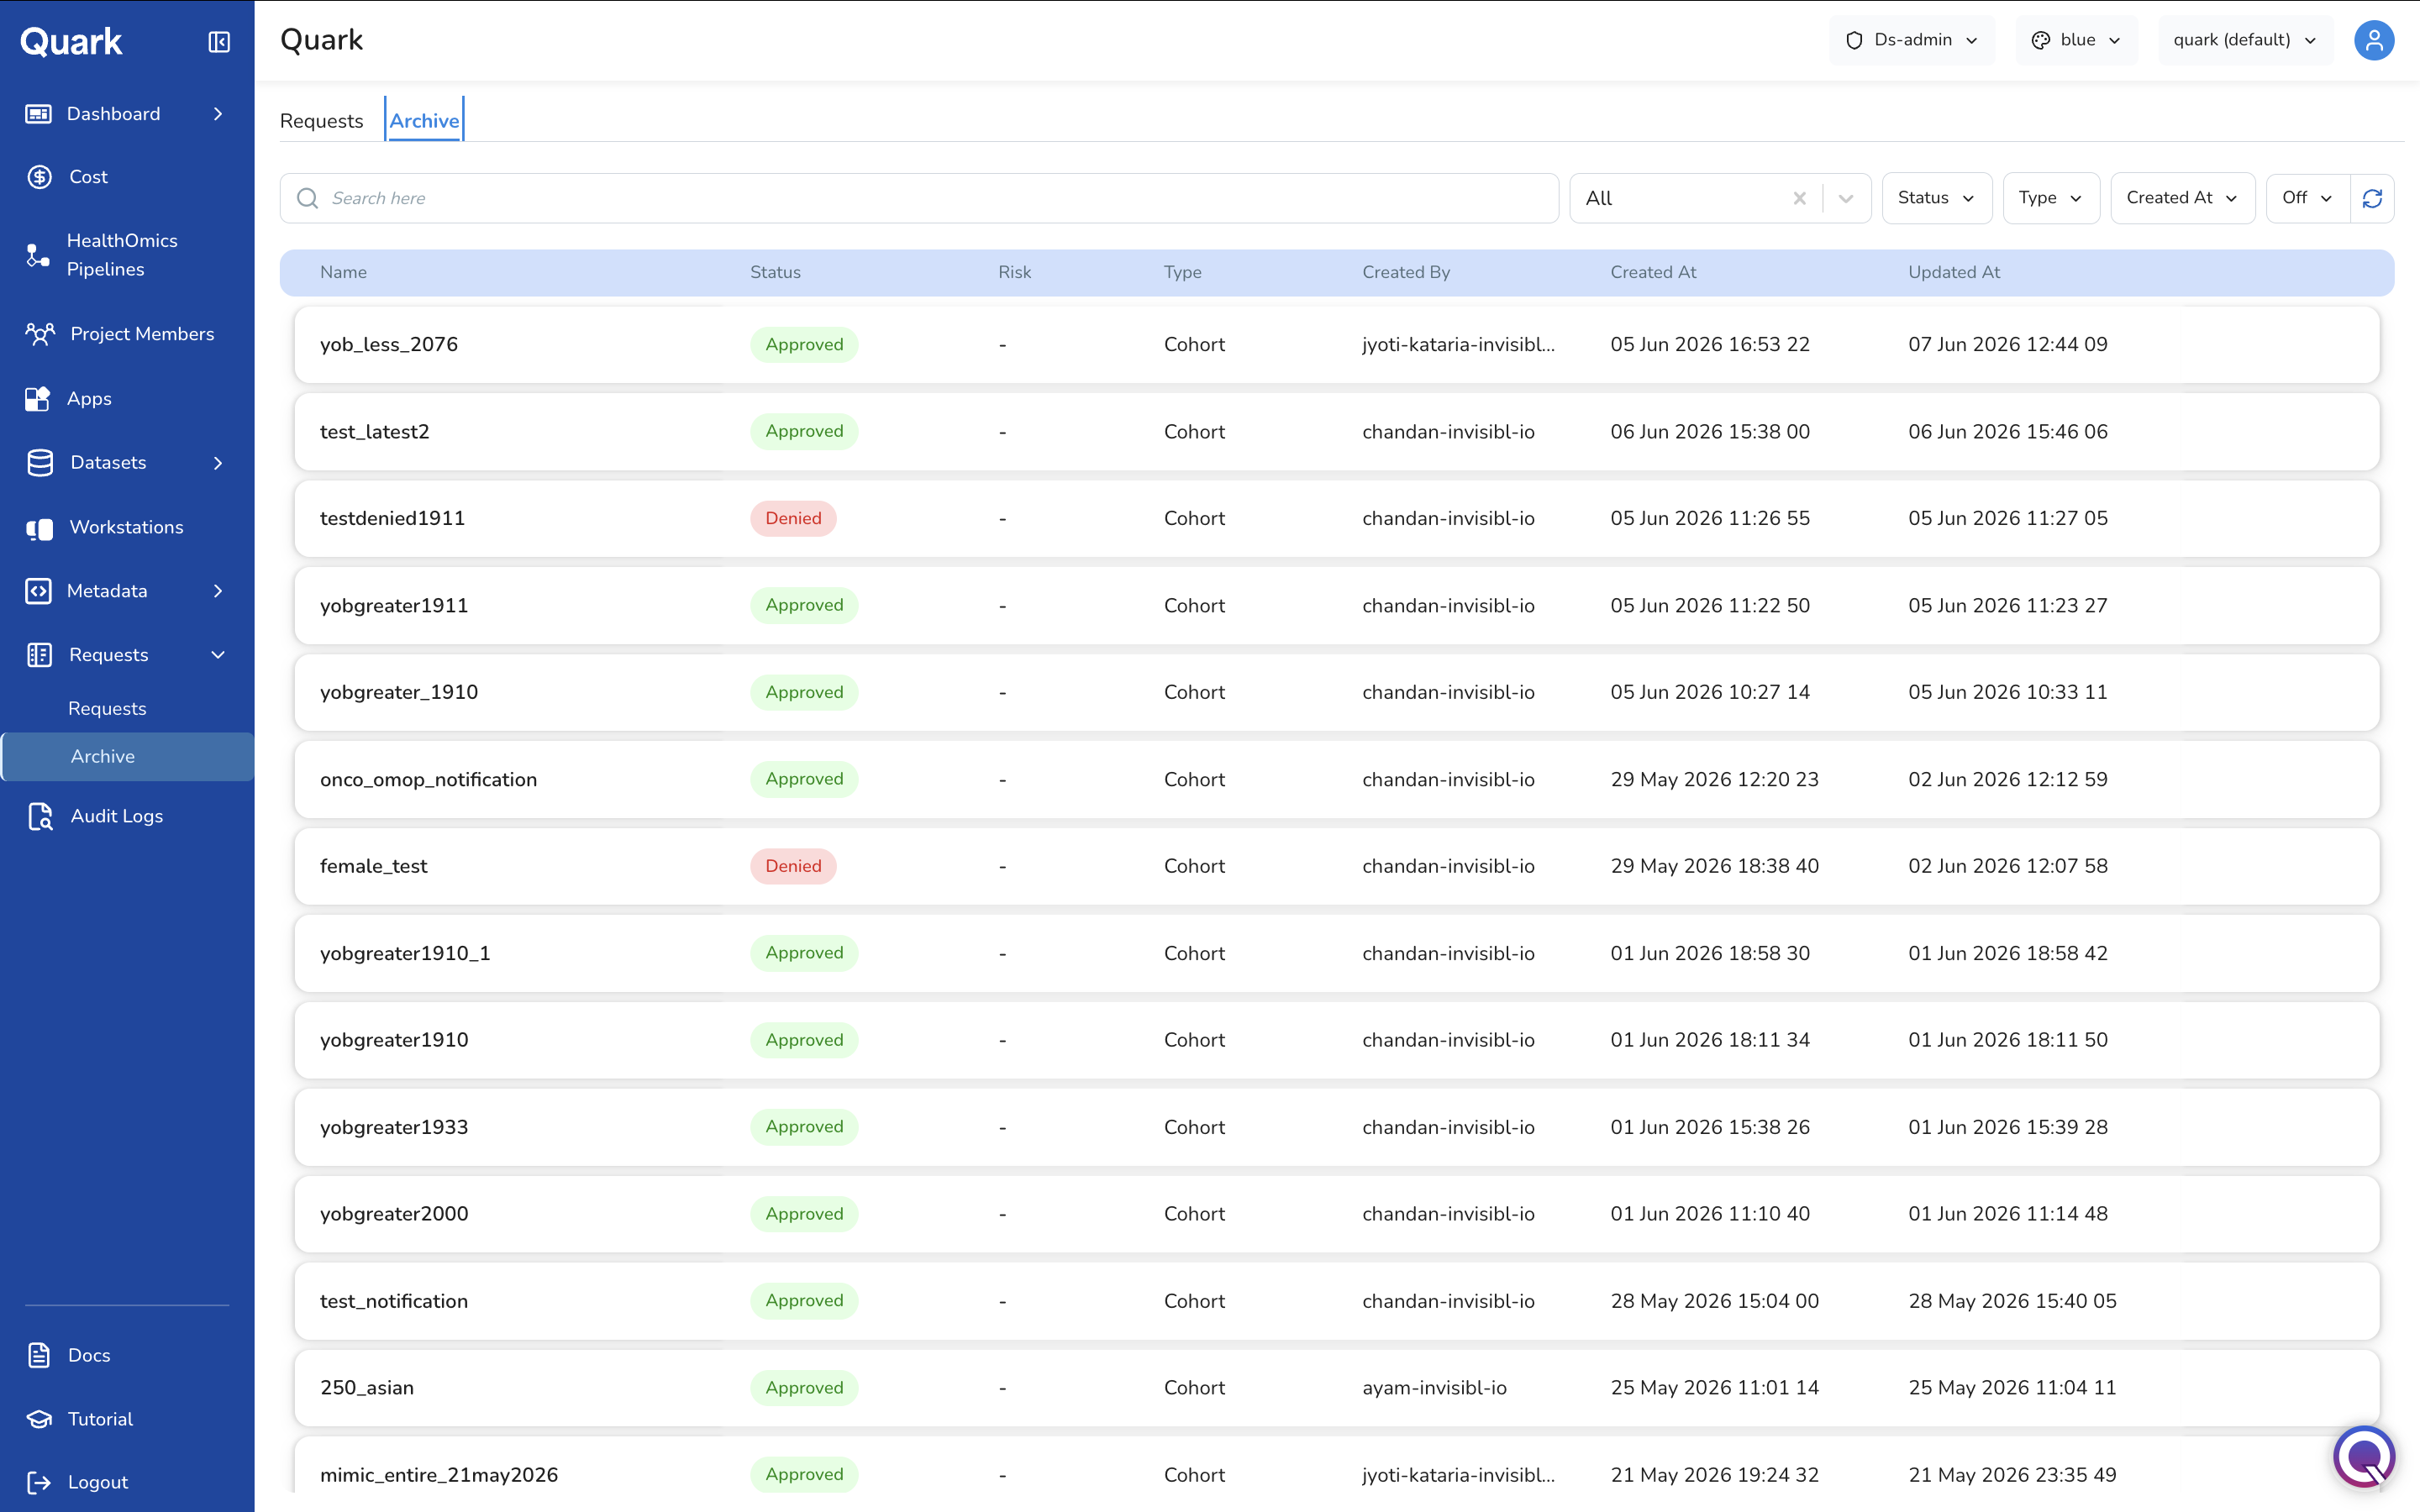This screenshot has width=2420, height=1512.
Task: Open HealthOmics Pipelines icon
Action: (x=38, y=255)
